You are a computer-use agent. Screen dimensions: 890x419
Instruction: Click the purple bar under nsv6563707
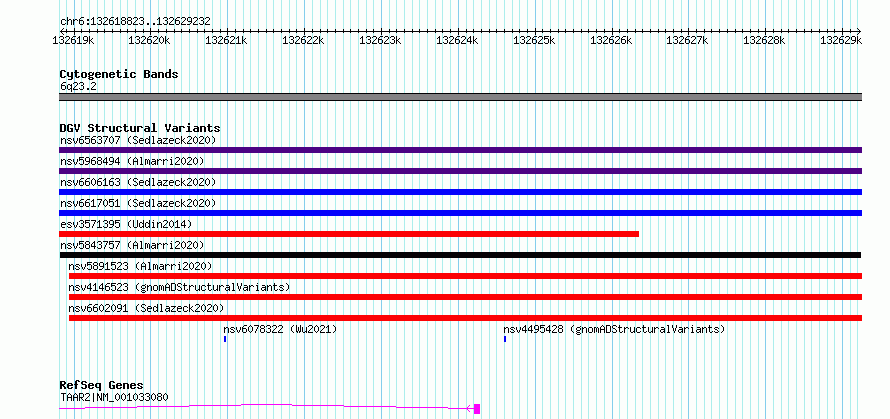460,150
